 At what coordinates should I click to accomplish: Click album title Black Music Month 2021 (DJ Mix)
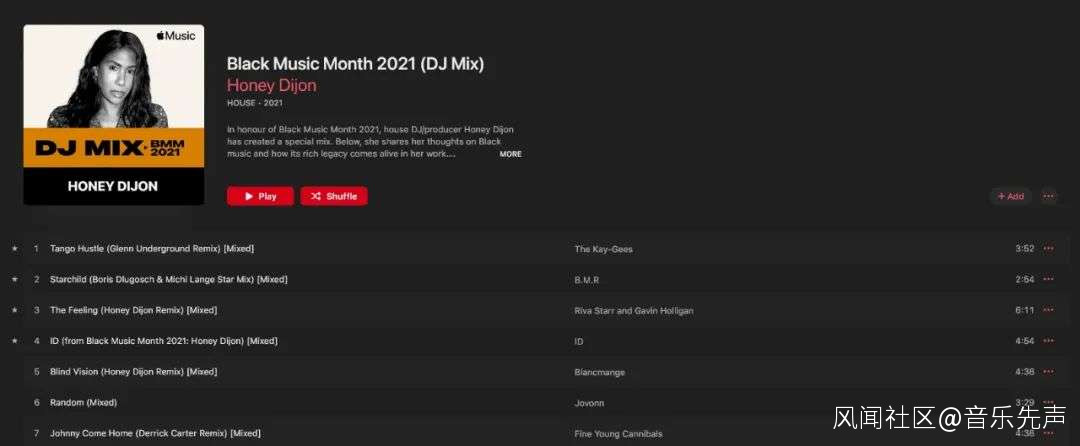click(355, 64)
